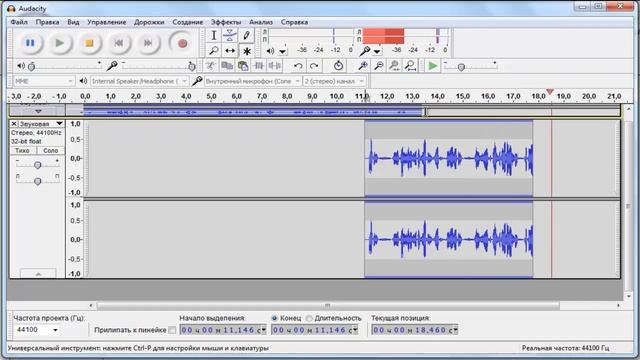Mute track with the Тихо button
Viewport: 640px width, 360px height.
[x=22, y=151]
